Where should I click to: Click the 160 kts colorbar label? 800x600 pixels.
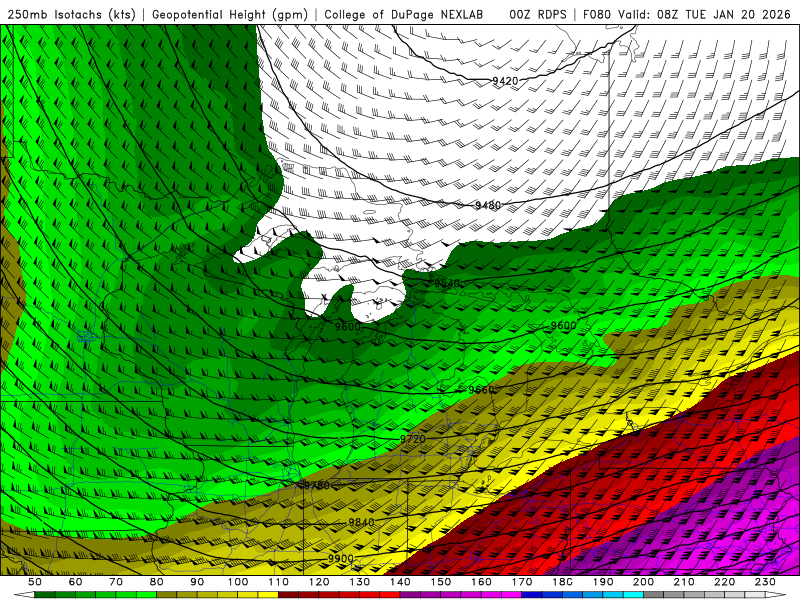pyautogui.click(x=481, y=582)
